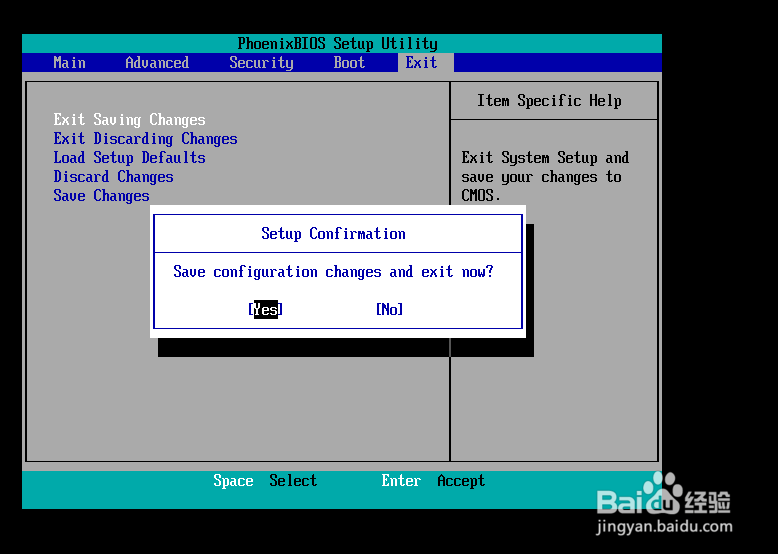778x554 pixels.
Task: Switch to the Advanced tab
Action: tap(157, 62)
